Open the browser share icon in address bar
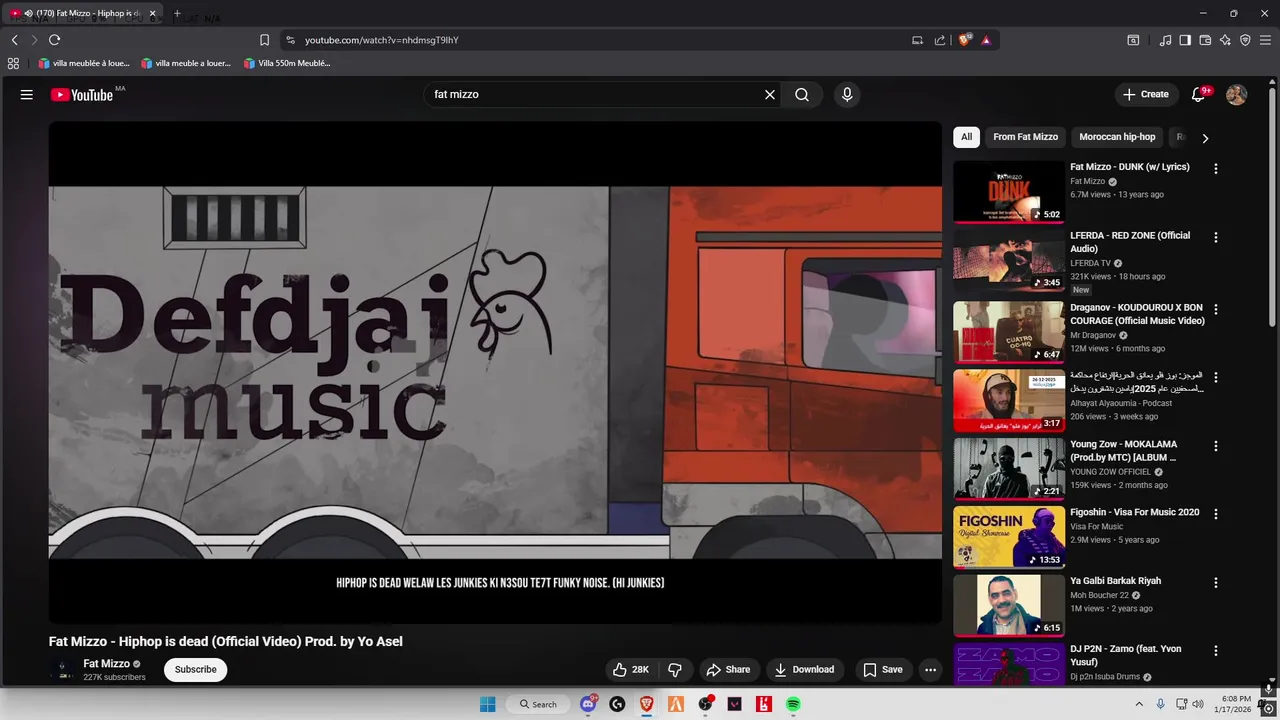Image resolution: width=1280 pixels, height=720 pixels. [x=940, y=40]
